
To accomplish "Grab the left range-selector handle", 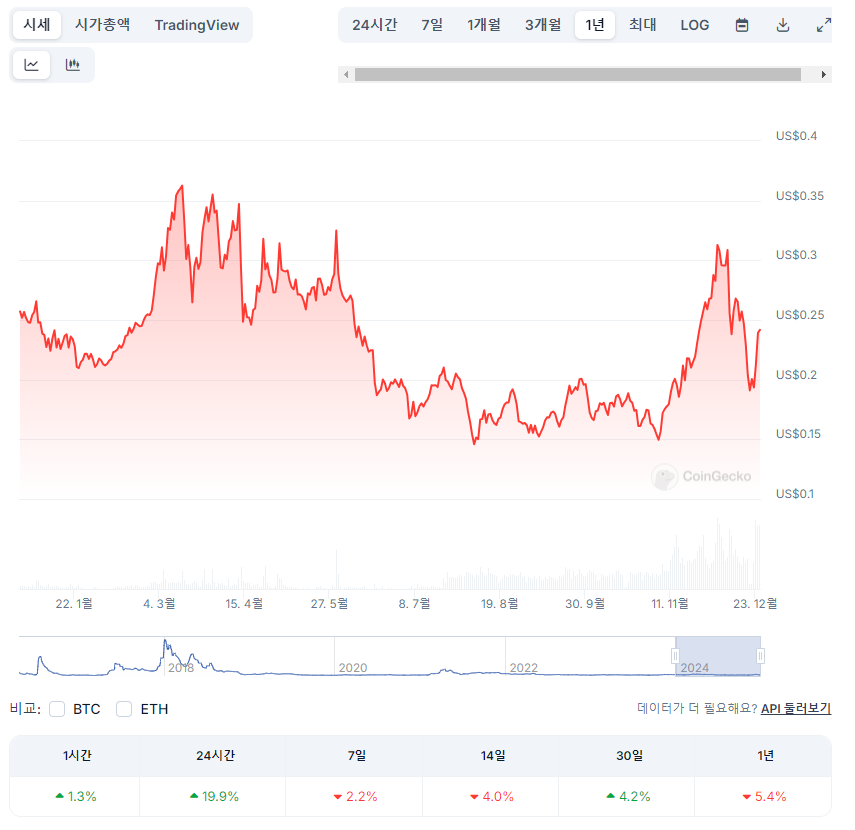I will tap(675, 656).
